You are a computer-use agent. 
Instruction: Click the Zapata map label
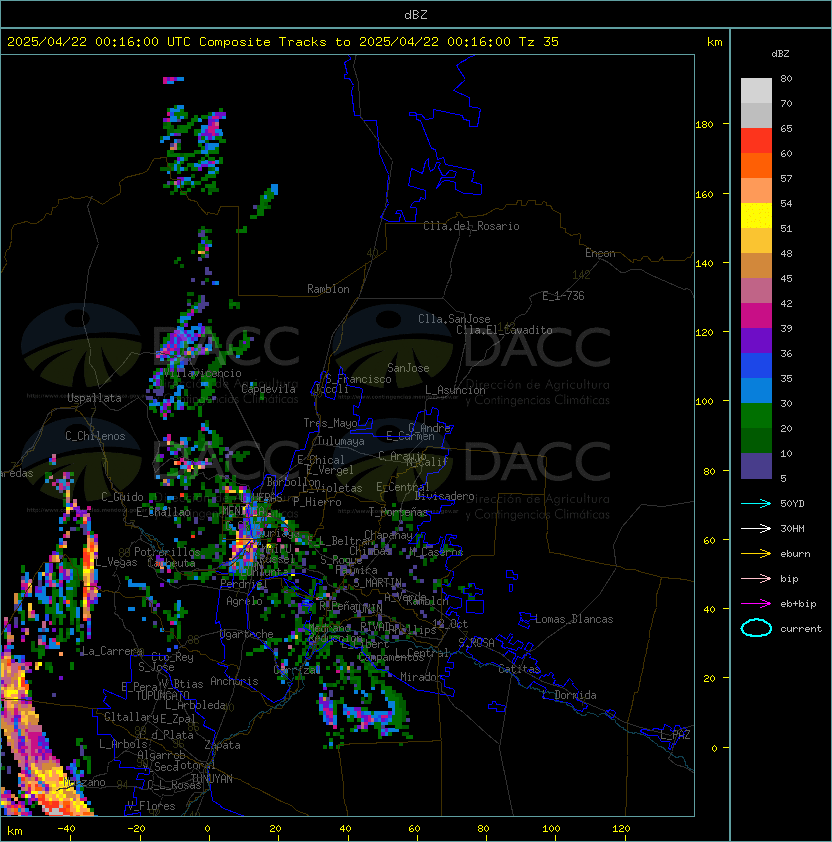(x=222, y=745)
